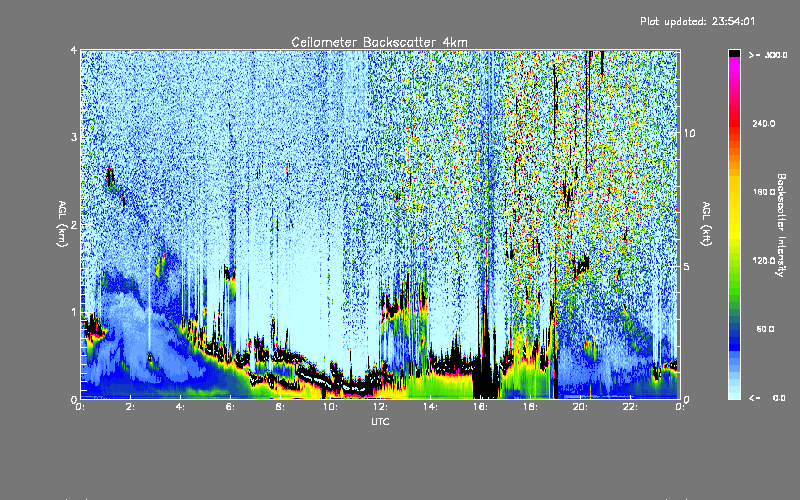Click the '6:' hour tick label
The height and width of the screenshot is (500, 800).
click(x=230, y=407)
